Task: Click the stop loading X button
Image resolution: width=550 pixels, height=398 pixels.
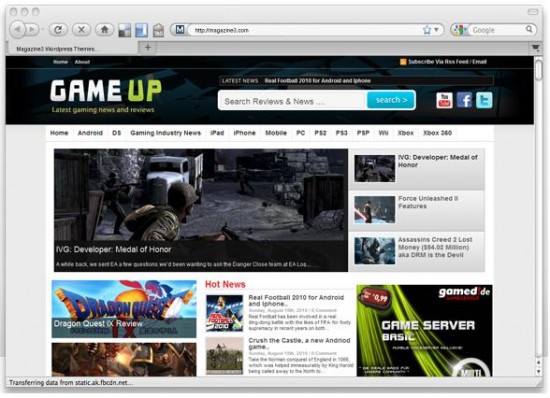Action: pyautogui.click(x=81, y=30)
